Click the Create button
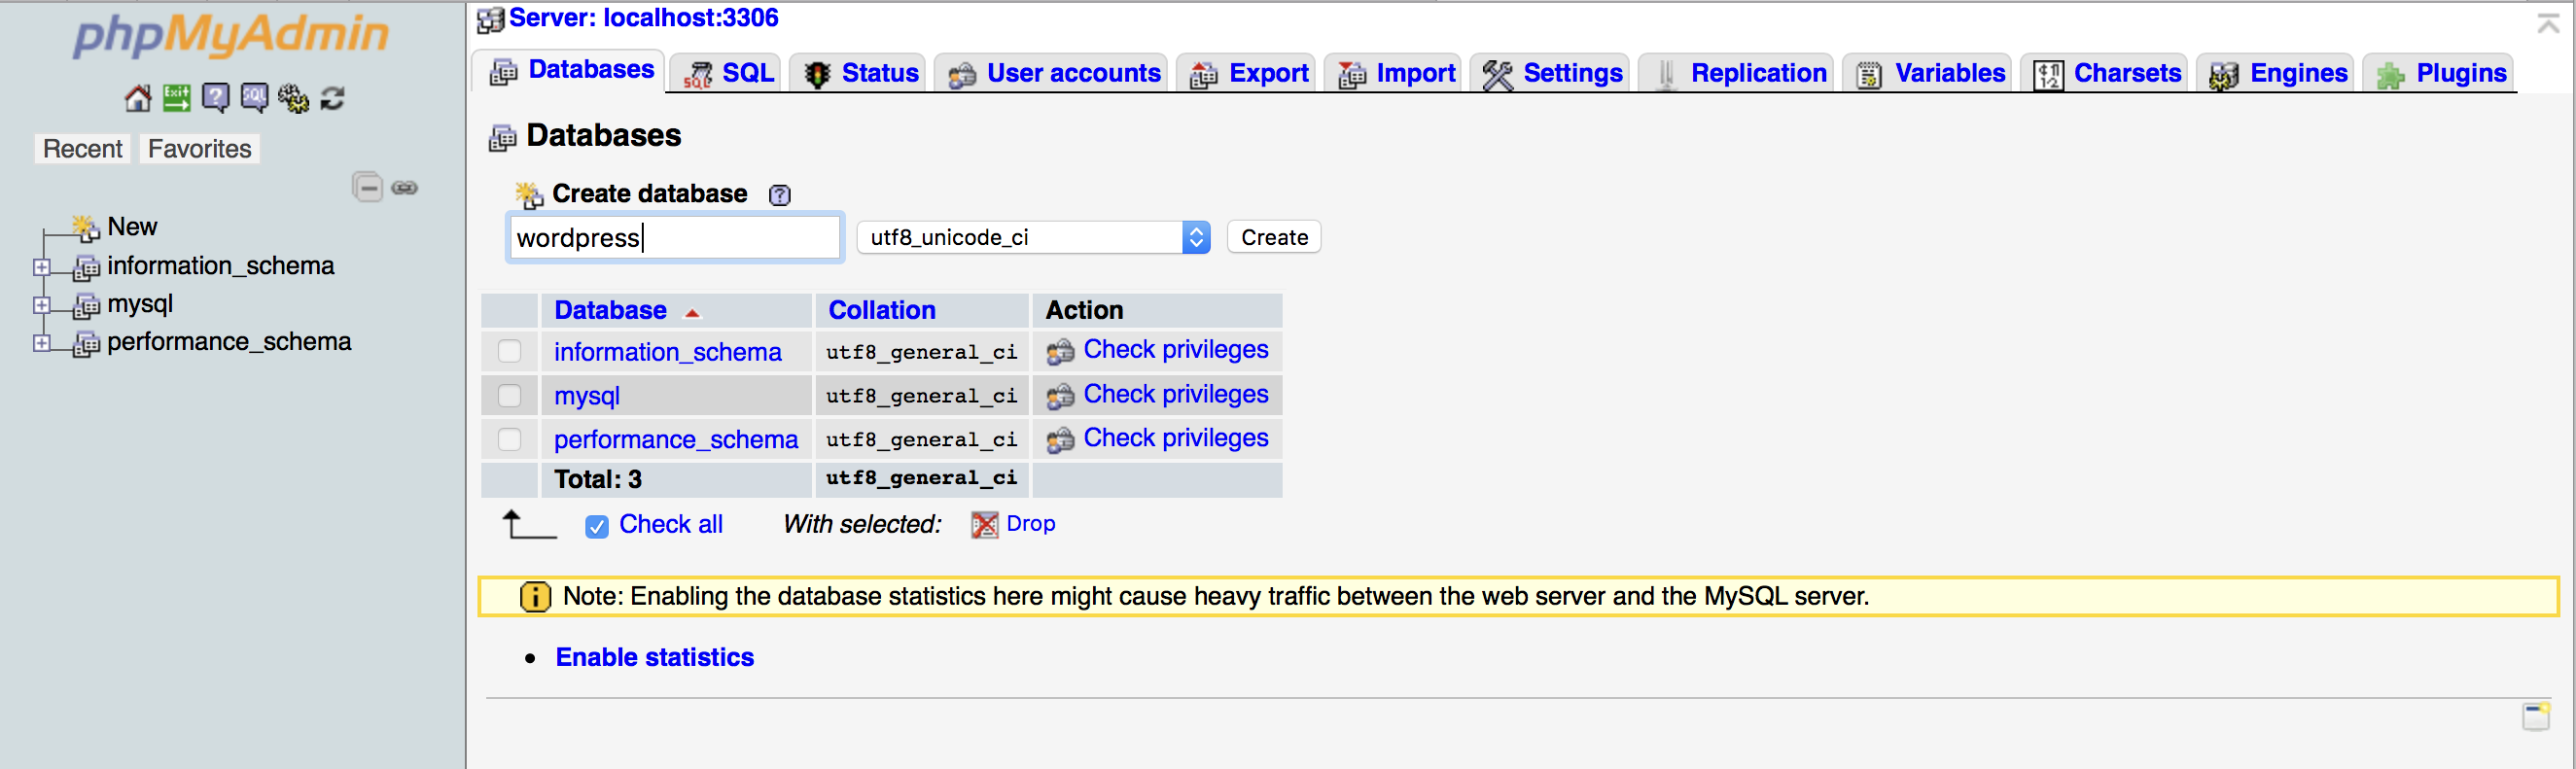Screen dimensions: 2576x769 point(1274,237)
